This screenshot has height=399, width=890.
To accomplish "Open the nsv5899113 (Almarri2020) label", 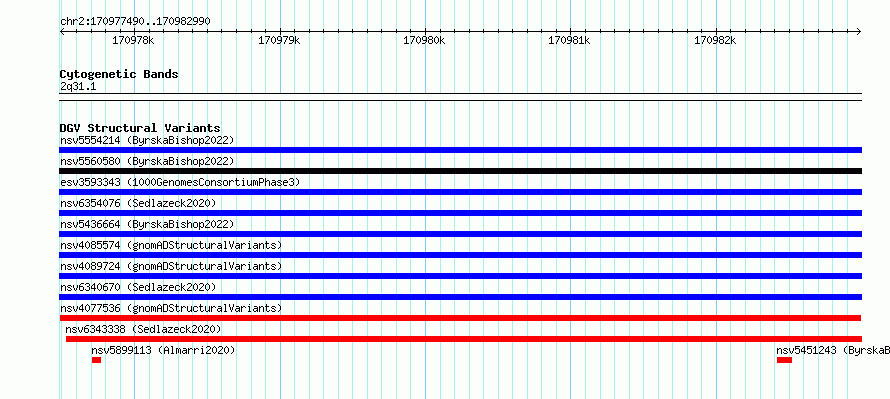I will [x=163, y=350].
